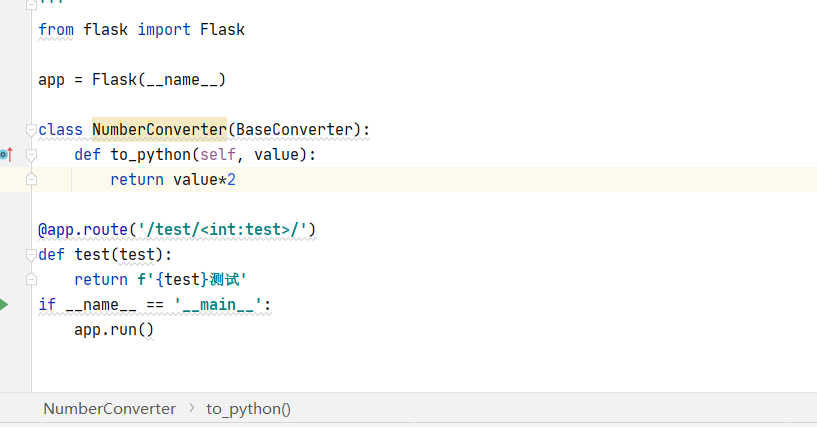The image size is (817, 427).
Task: Click the green run arrow in gutter
Action: 4,305
